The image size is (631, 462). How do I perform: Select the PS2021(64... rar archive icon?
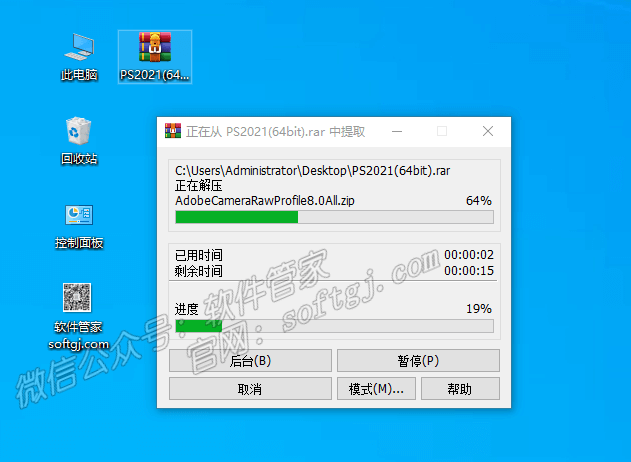(155, 57)
